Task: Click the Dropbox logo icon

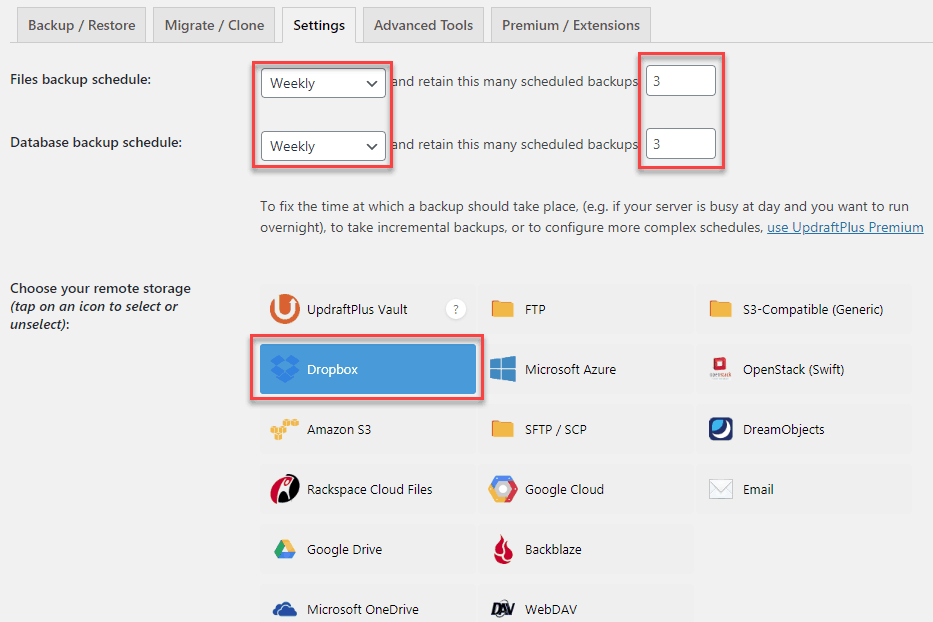Action: [285, 369]
